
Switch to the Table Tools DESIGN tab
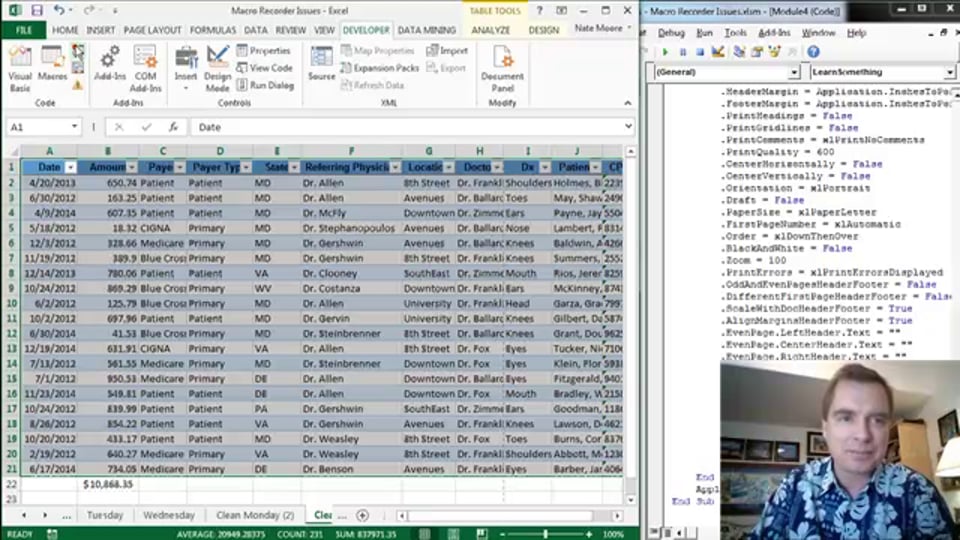pyautogui.click(x=544, y=30)
